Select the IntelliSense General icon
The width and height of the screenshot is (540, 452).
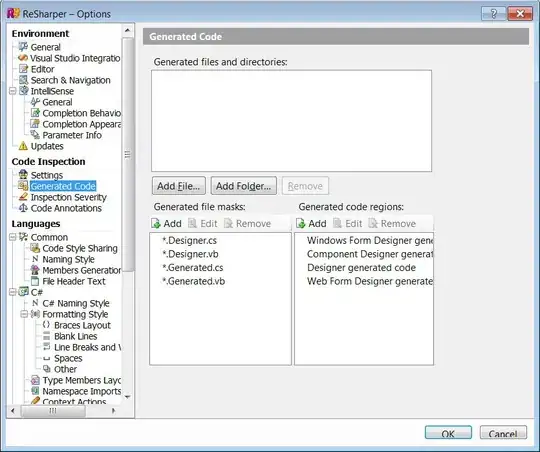35,102
